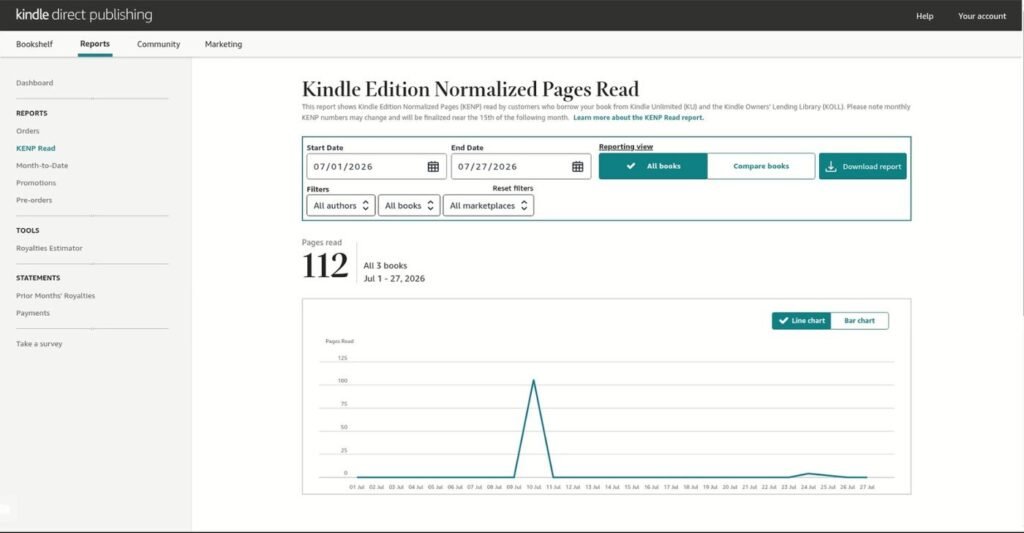Select the All books reporting view

pos(653,166)
